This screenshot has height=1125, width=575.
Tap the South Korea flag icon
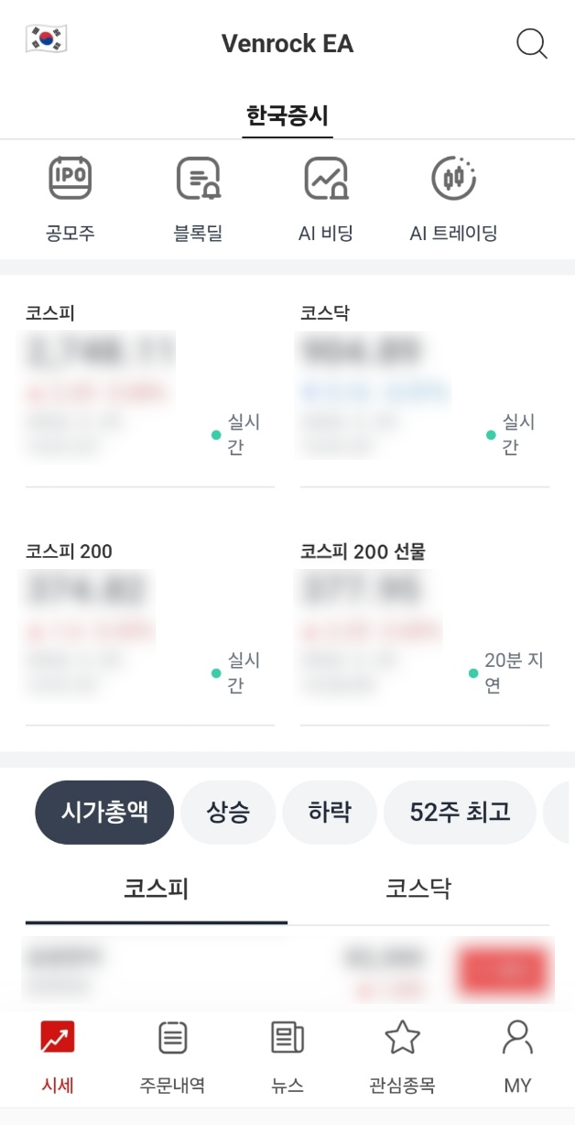47,39
